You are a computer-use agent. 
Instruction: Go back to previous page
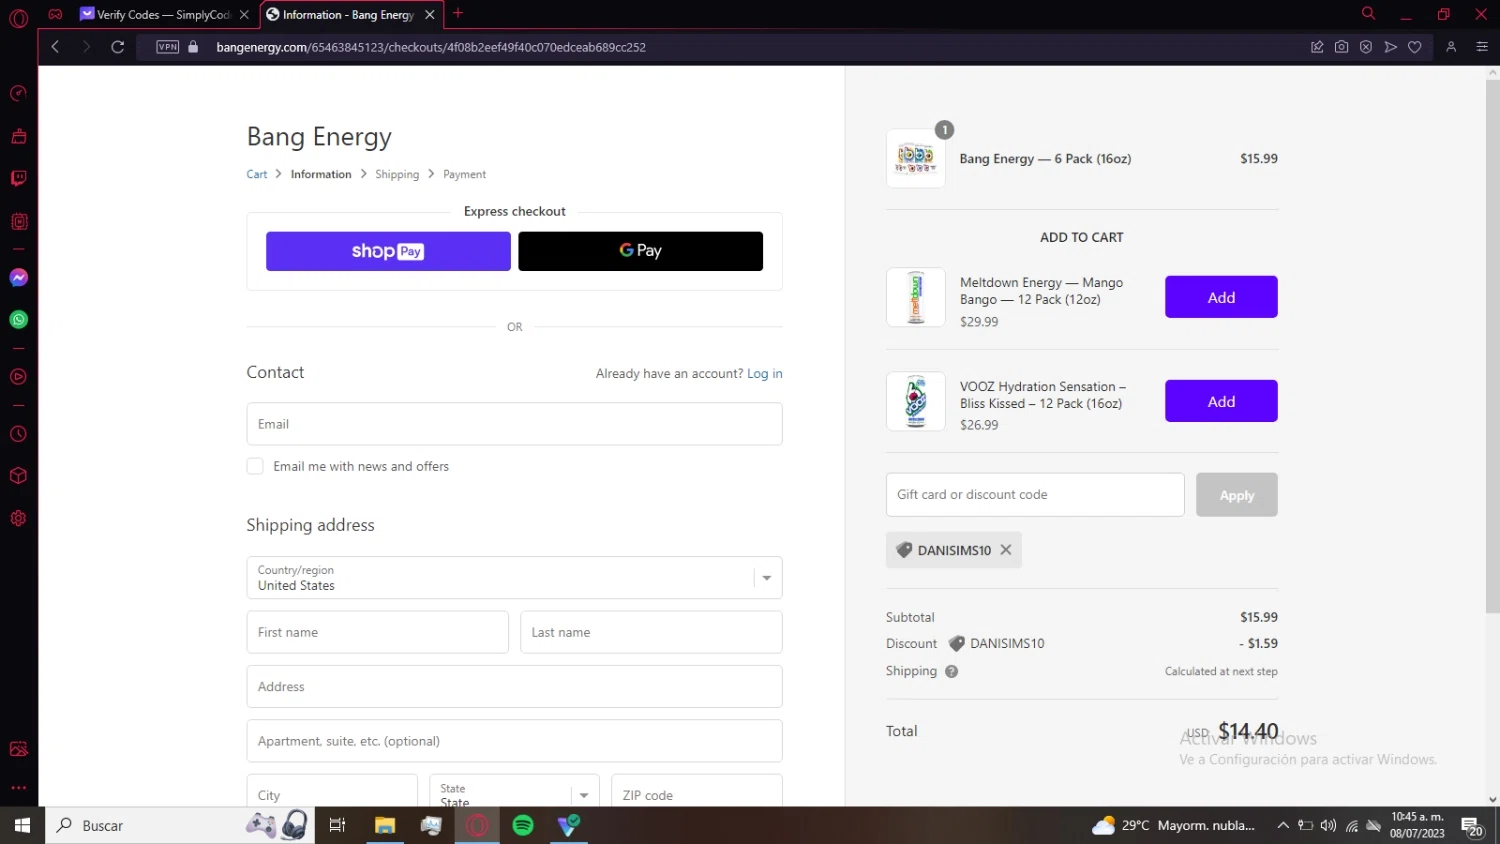point(56,47)
